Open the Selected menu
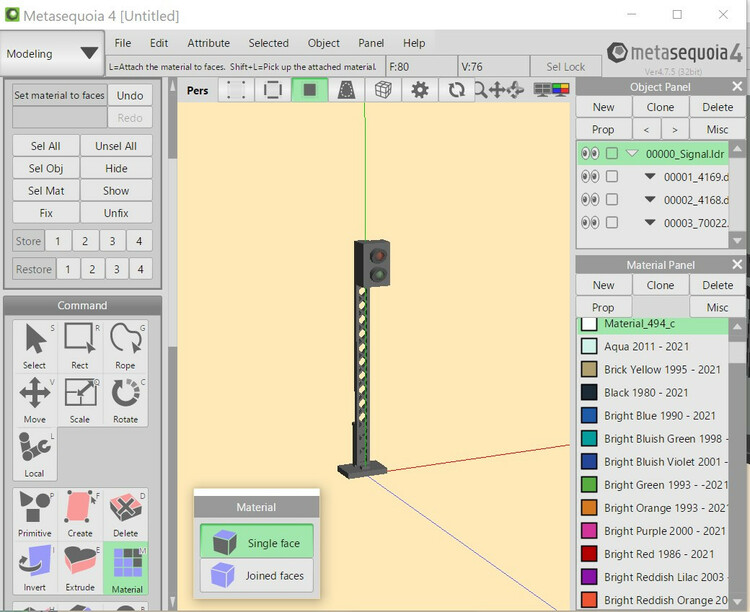Screen dimensions: 750x612 [268, 43]
